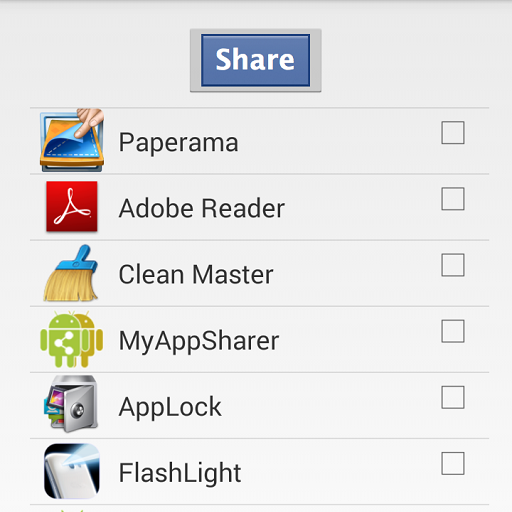512x512 pixels.
Task: Tap the blue Share button
Action: click(255, 60)
